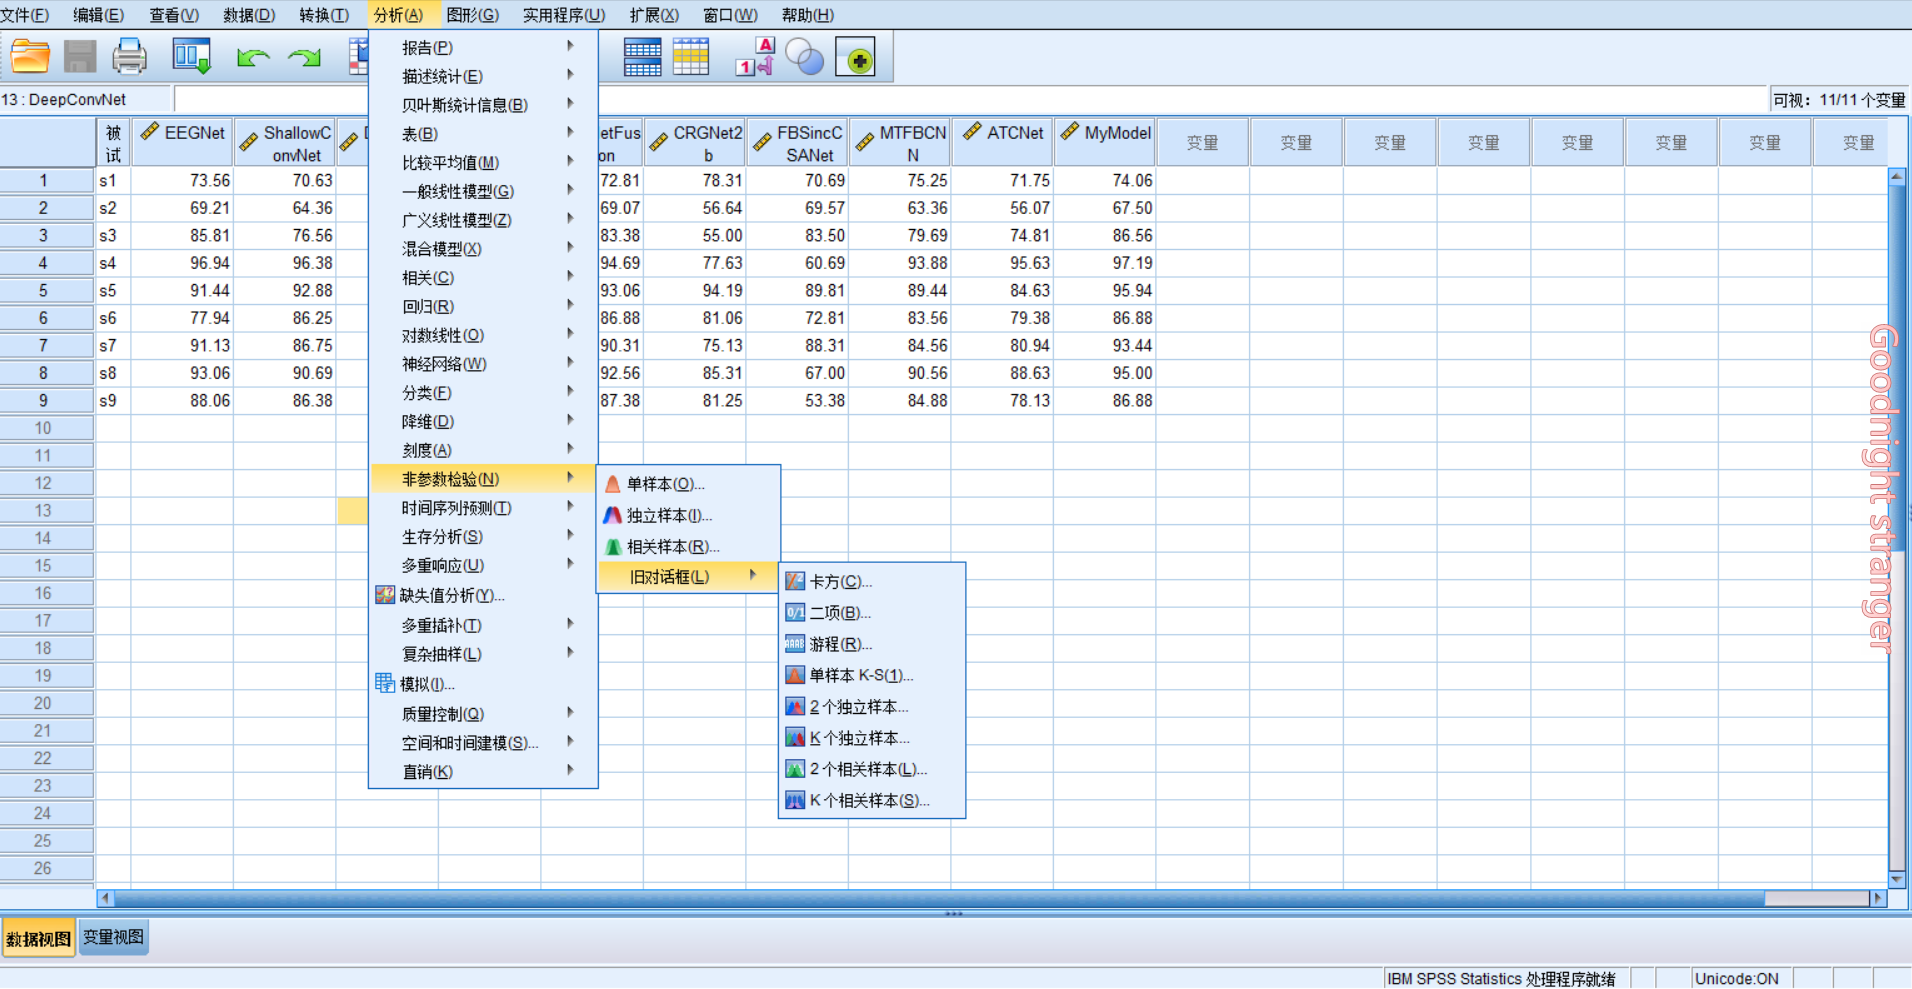
Task: Click the Redo arrow icon
Action: coord(305,58)
